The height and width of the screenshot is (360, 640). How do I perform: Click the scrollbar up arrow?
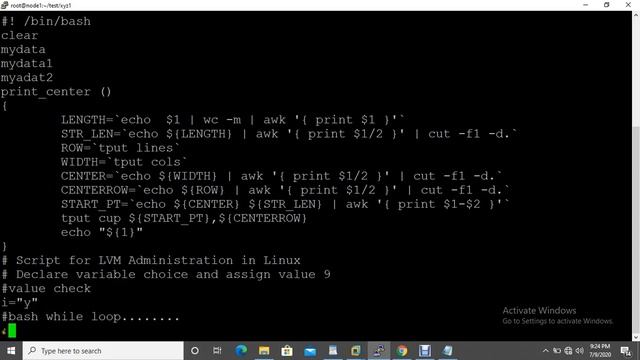[x=636, y=15]
